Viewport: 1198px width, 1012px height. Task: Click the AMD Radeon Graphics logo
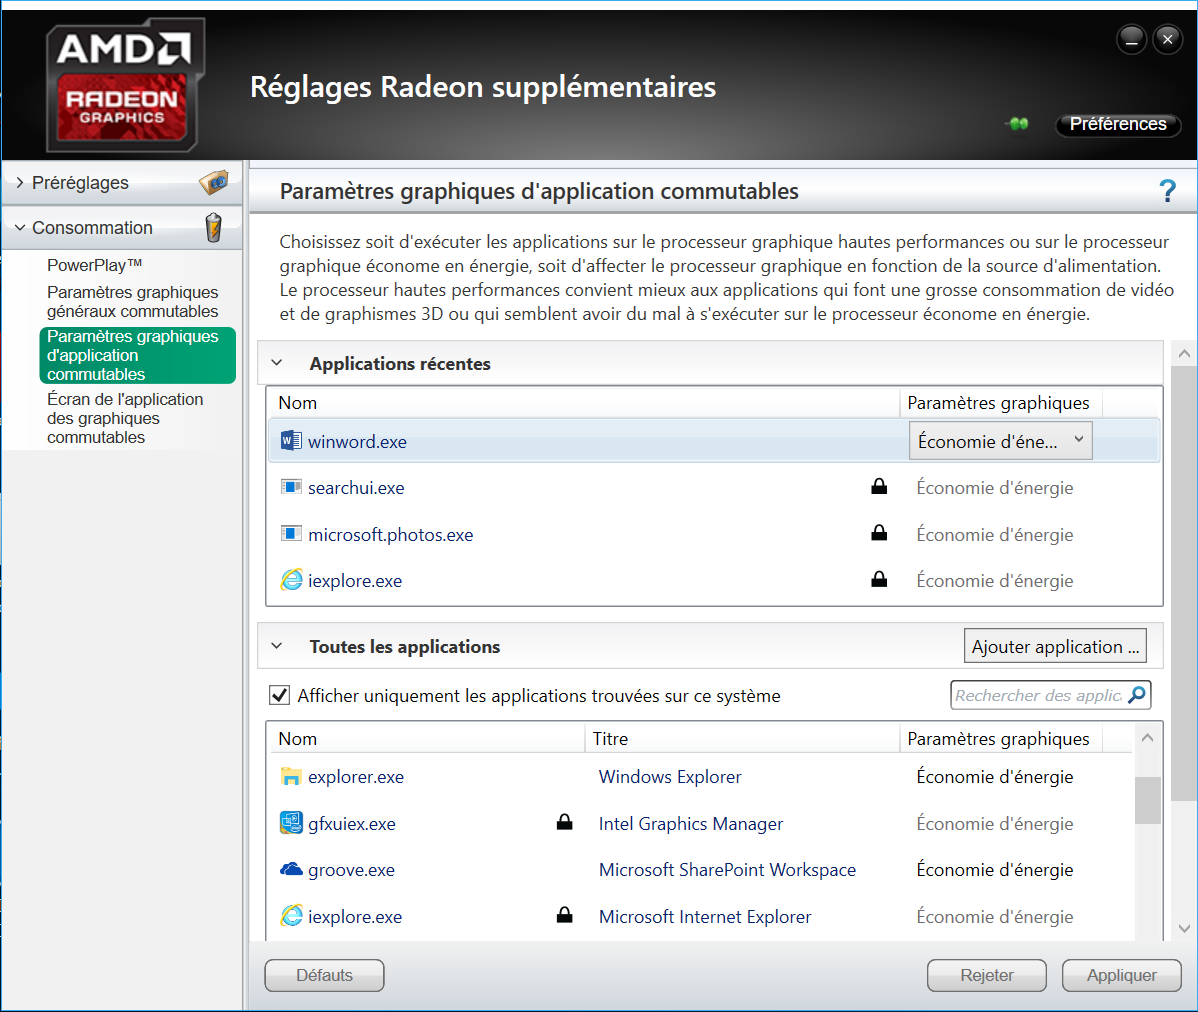coord(125,84)
